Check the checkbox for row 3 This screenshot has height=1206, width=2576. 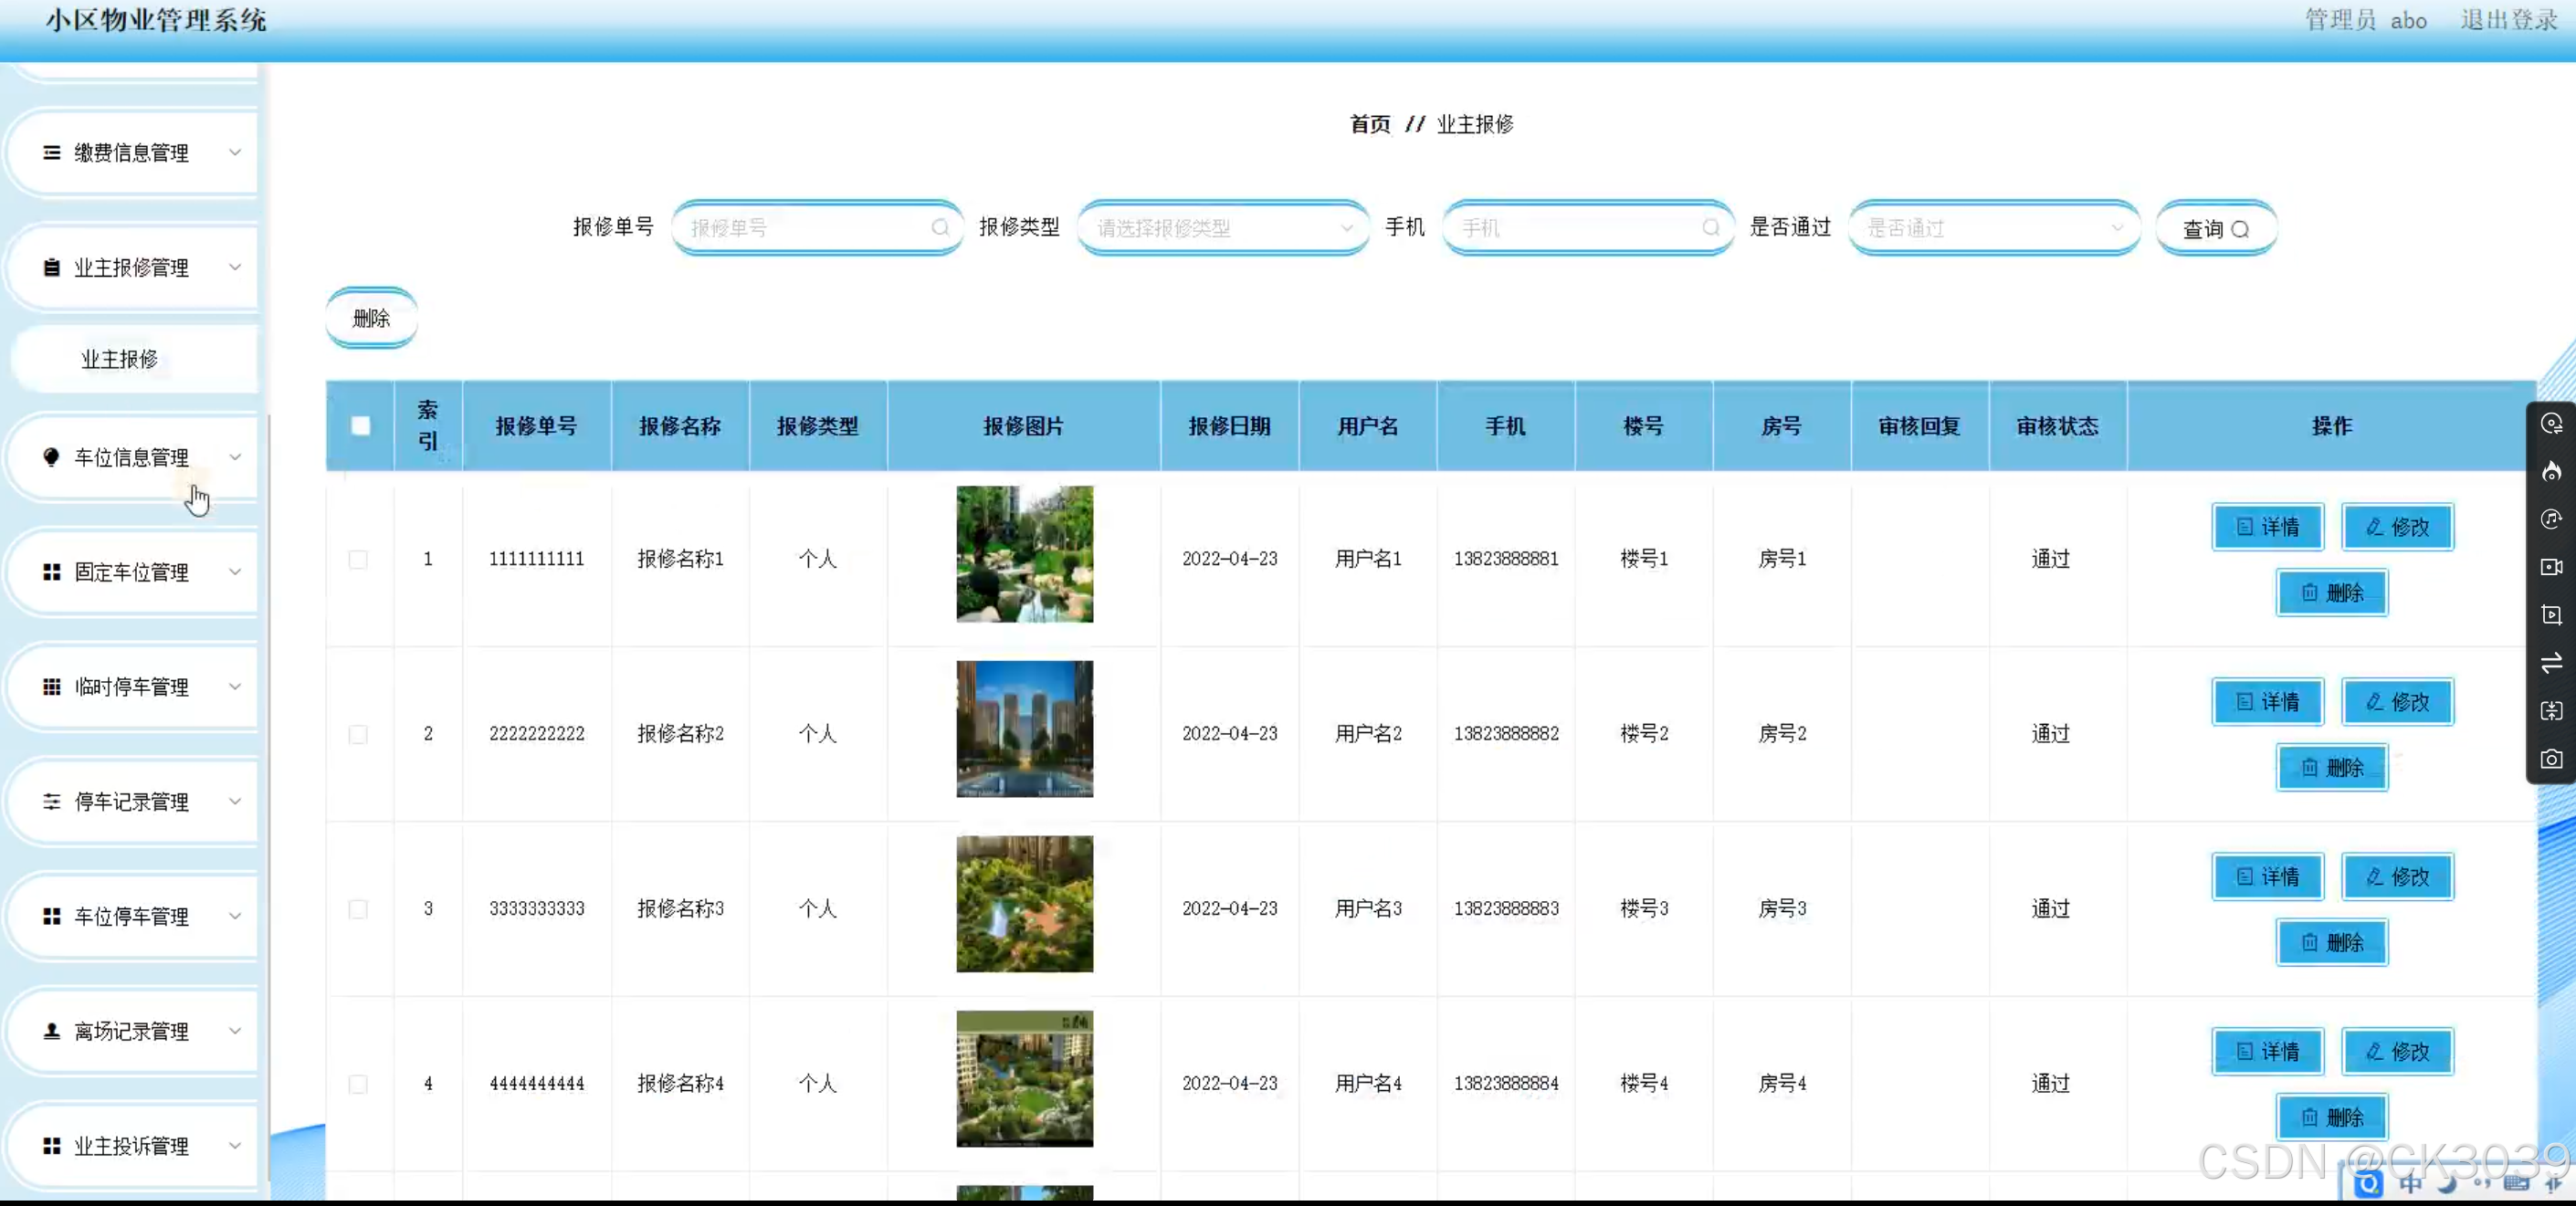[x=358, y=909]
